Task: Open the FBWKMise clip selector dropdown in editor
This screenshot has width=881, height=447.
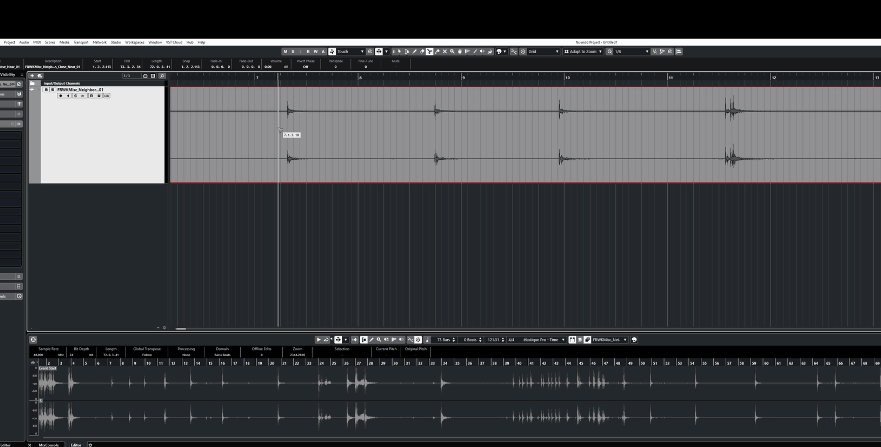Action: tap(610, 340)
